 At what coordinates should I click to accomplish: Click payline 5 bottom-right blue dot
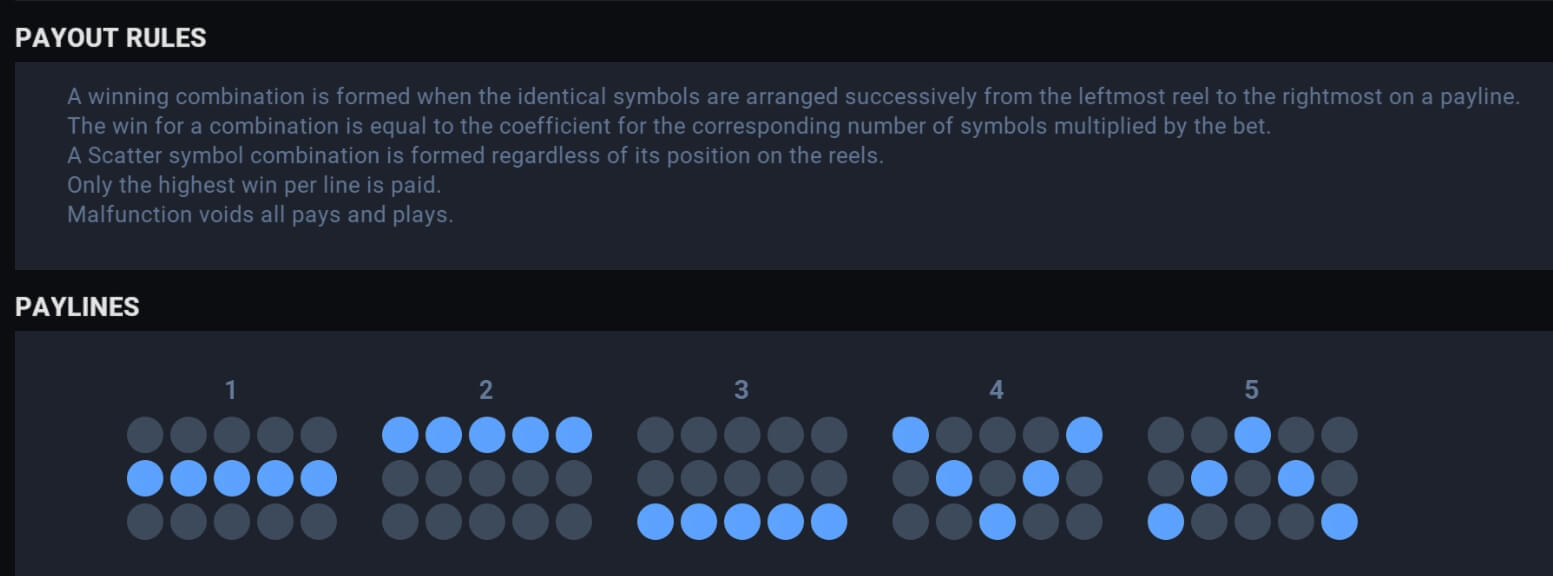coord(1338,522)
